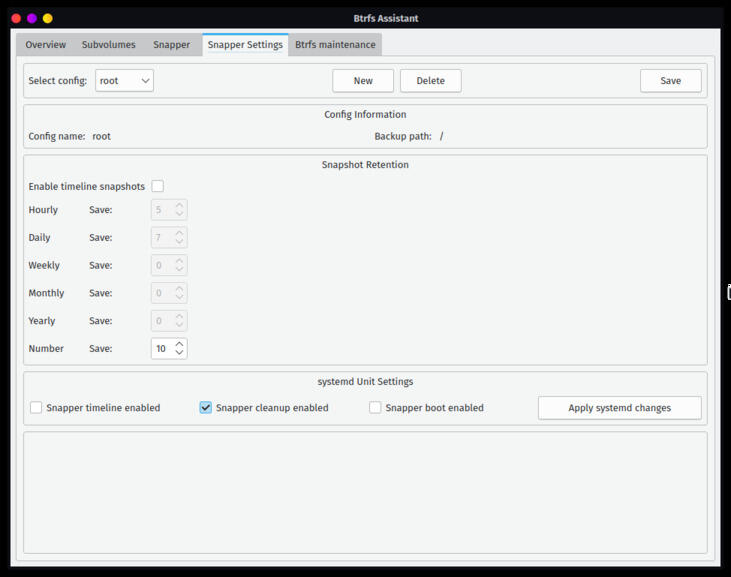Image resolution: width=731 pixels, height=577 pixels.
Task: Click the purple window control button
Action: (32, 18)
